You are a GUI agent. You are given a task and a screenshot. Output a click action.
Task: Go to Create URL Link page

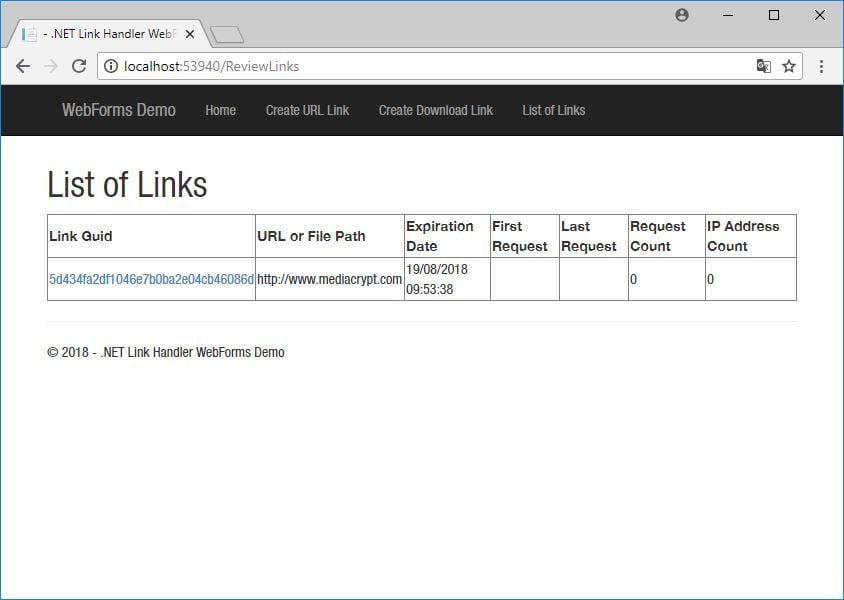(x=307, y=110)
